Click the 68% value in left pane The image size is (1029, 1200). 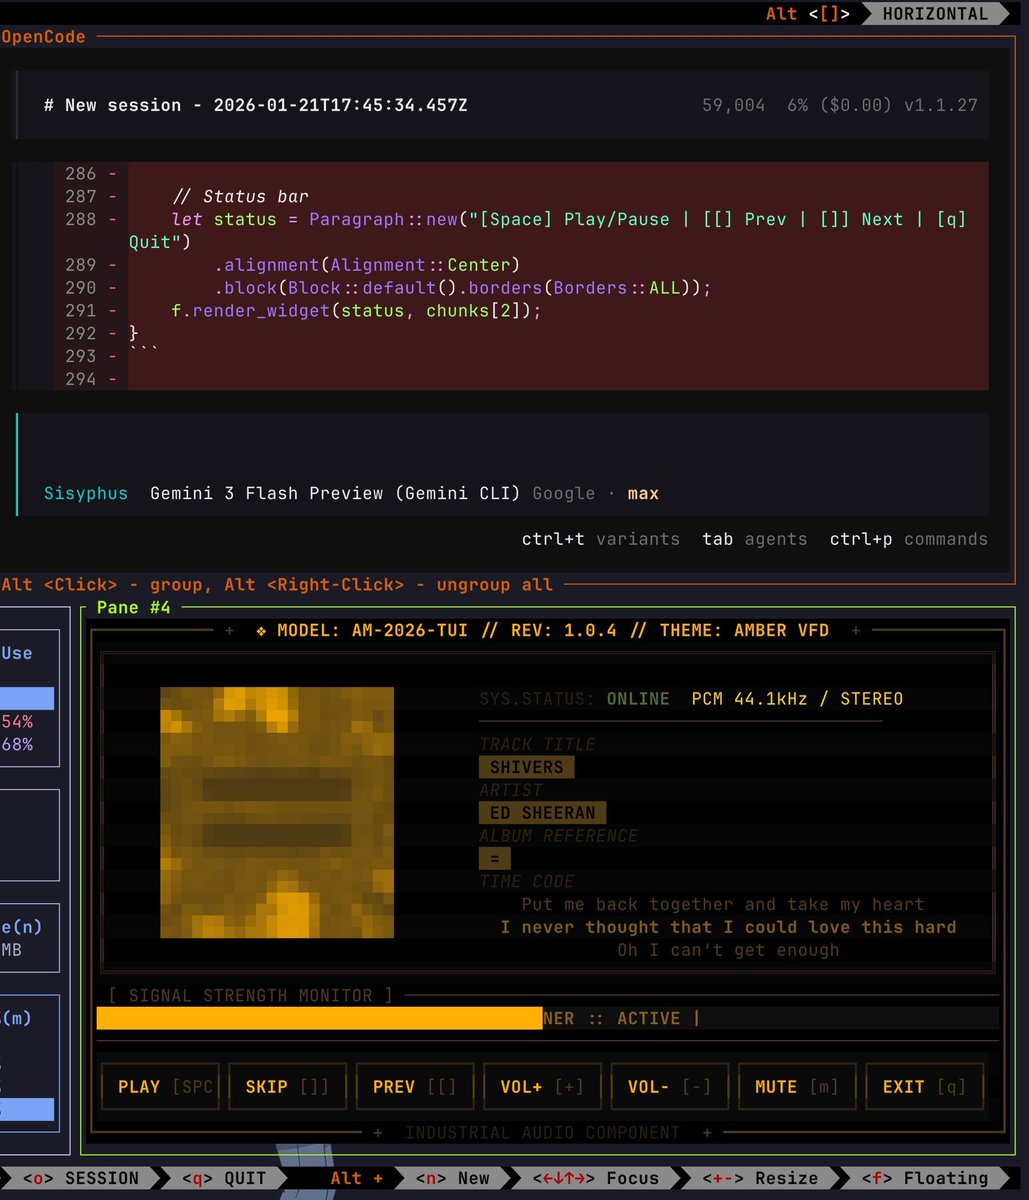click(17, 744)
